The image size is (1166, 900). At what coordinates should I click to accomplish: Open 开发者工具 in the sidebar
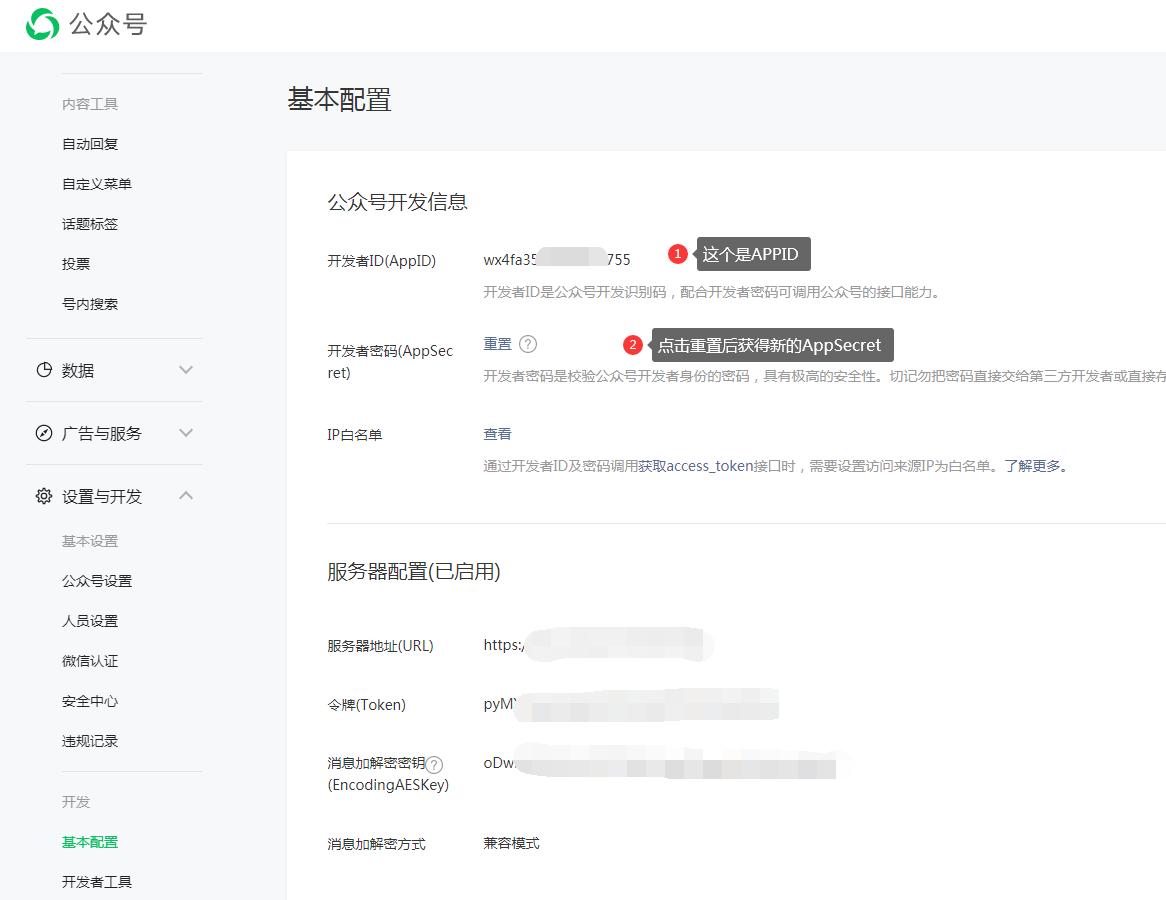click(x=97, y=882)
